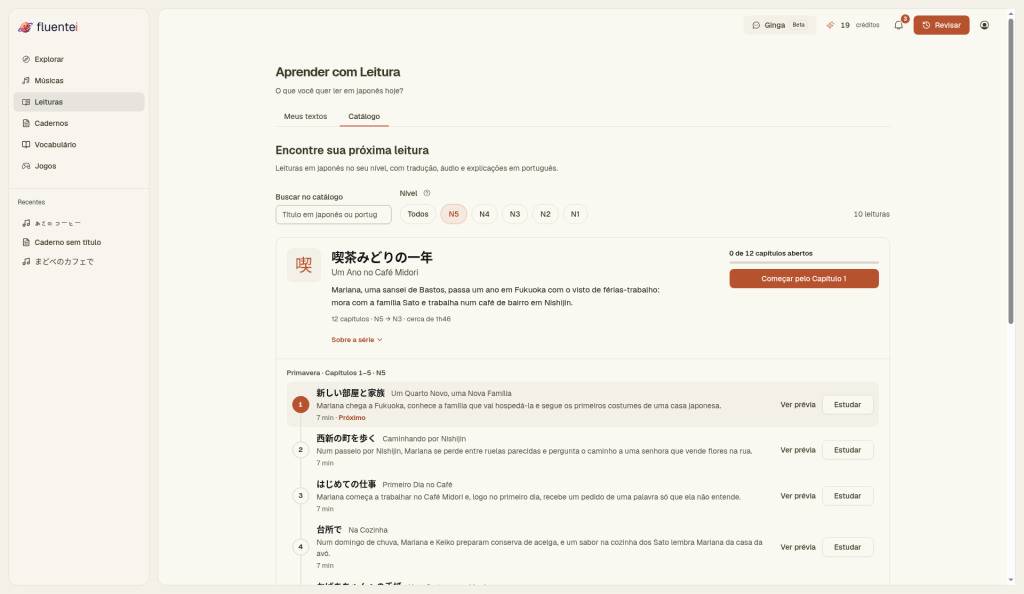Click the chapter progress bar
The height and width of the screenshot is (594, 1024).
(804, 262)
